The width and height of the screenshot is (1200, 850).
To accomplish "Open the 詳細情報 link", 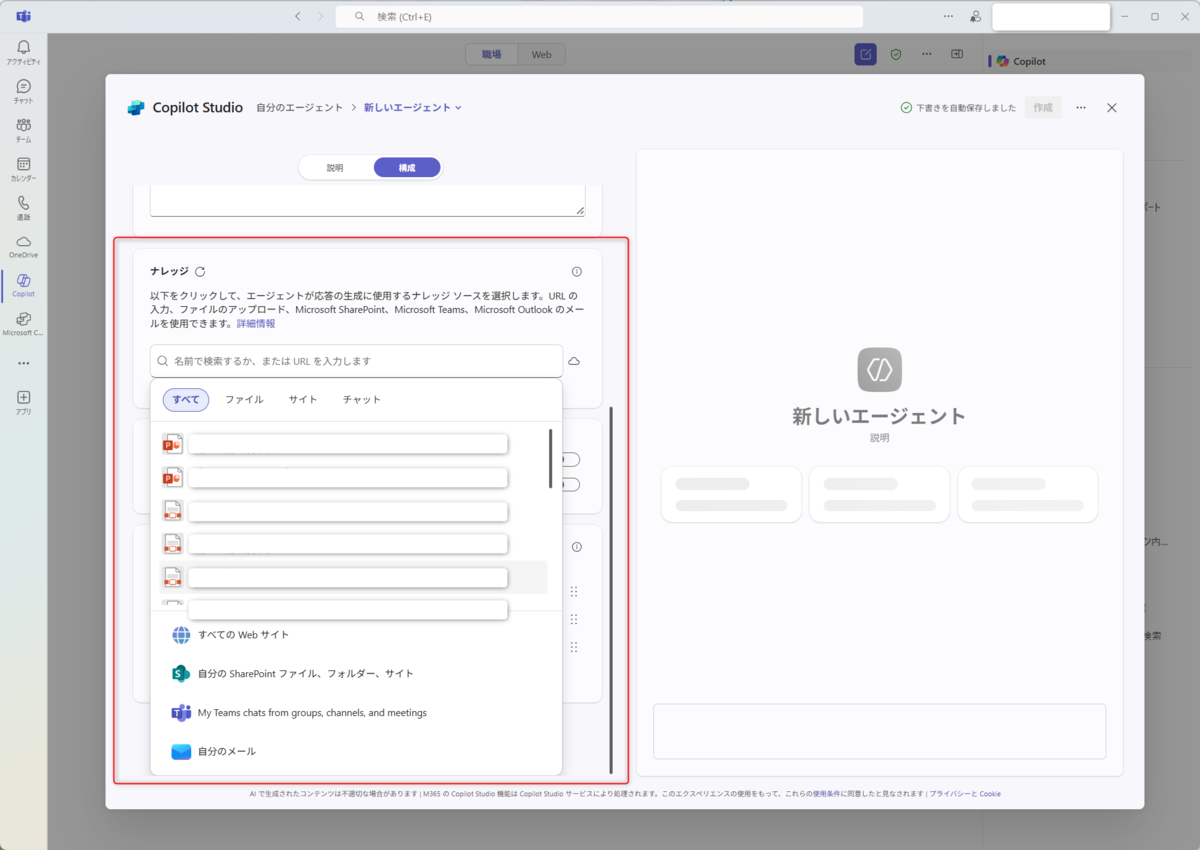I will (256, 324).
